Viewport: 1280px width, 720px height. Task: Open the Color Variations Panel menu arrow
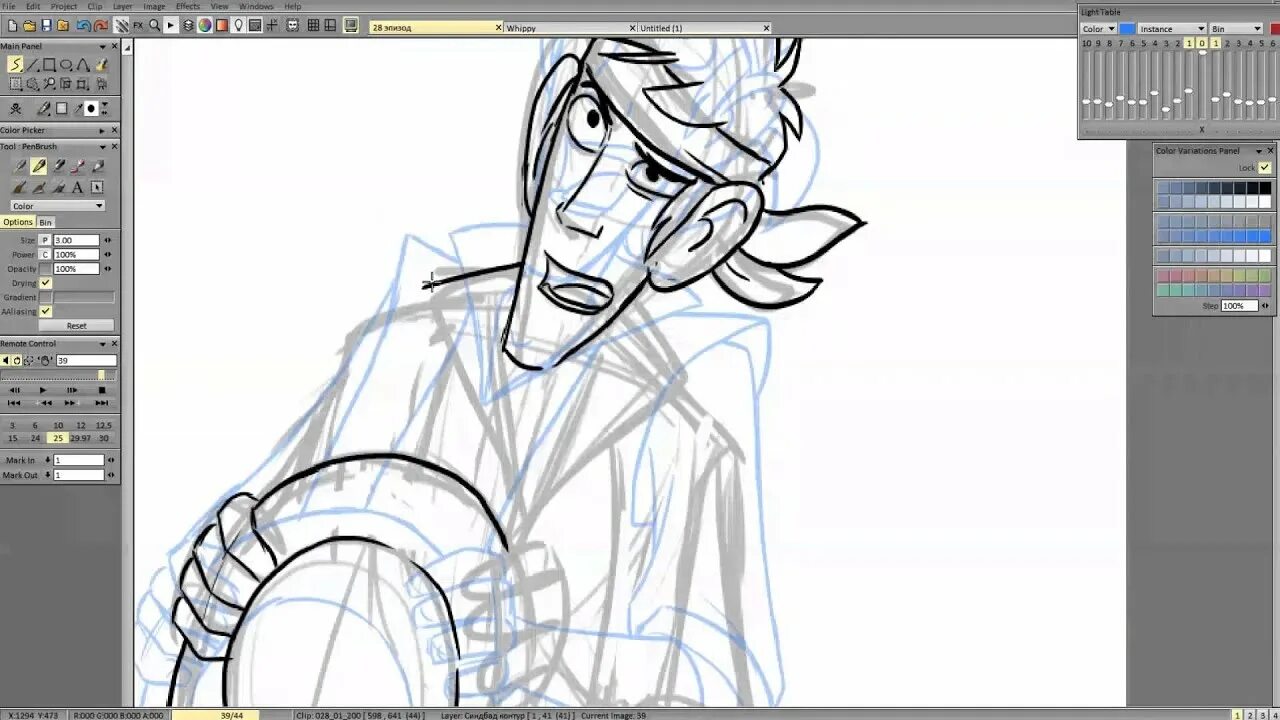click(1258, 151)
